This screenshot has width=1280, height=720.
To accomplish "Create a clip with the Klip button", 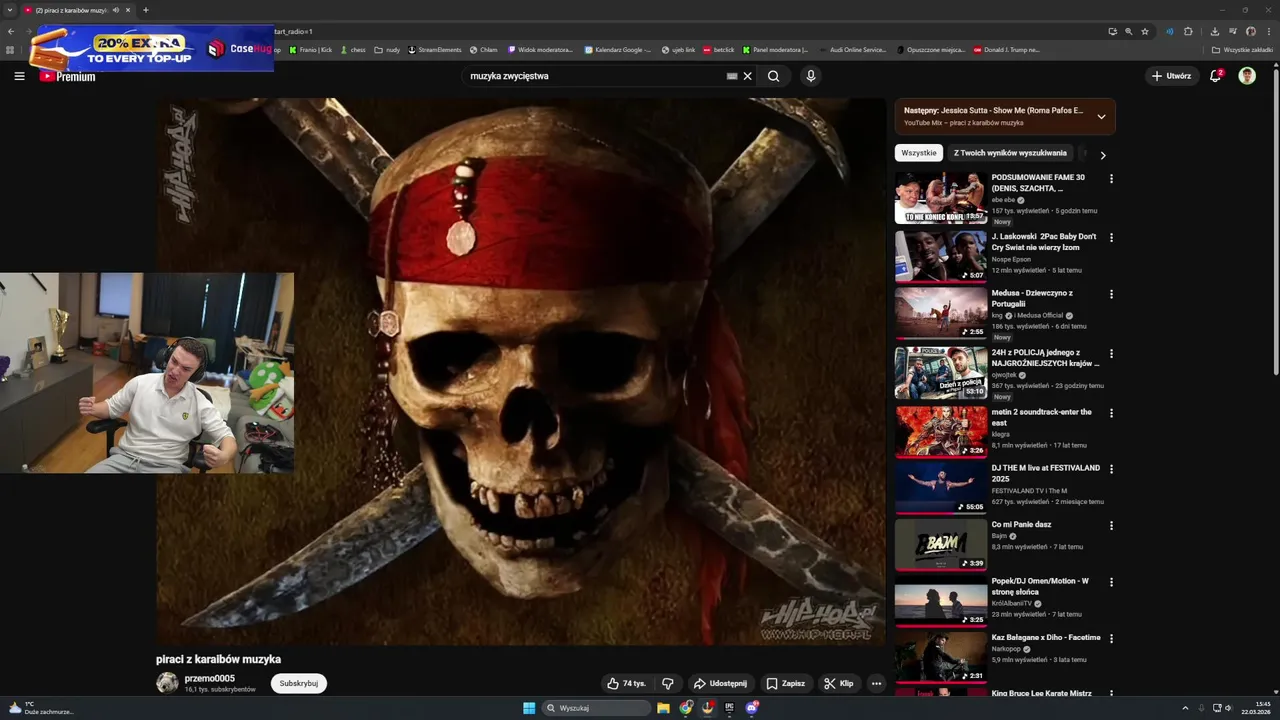I will click(x=839, y=684).
